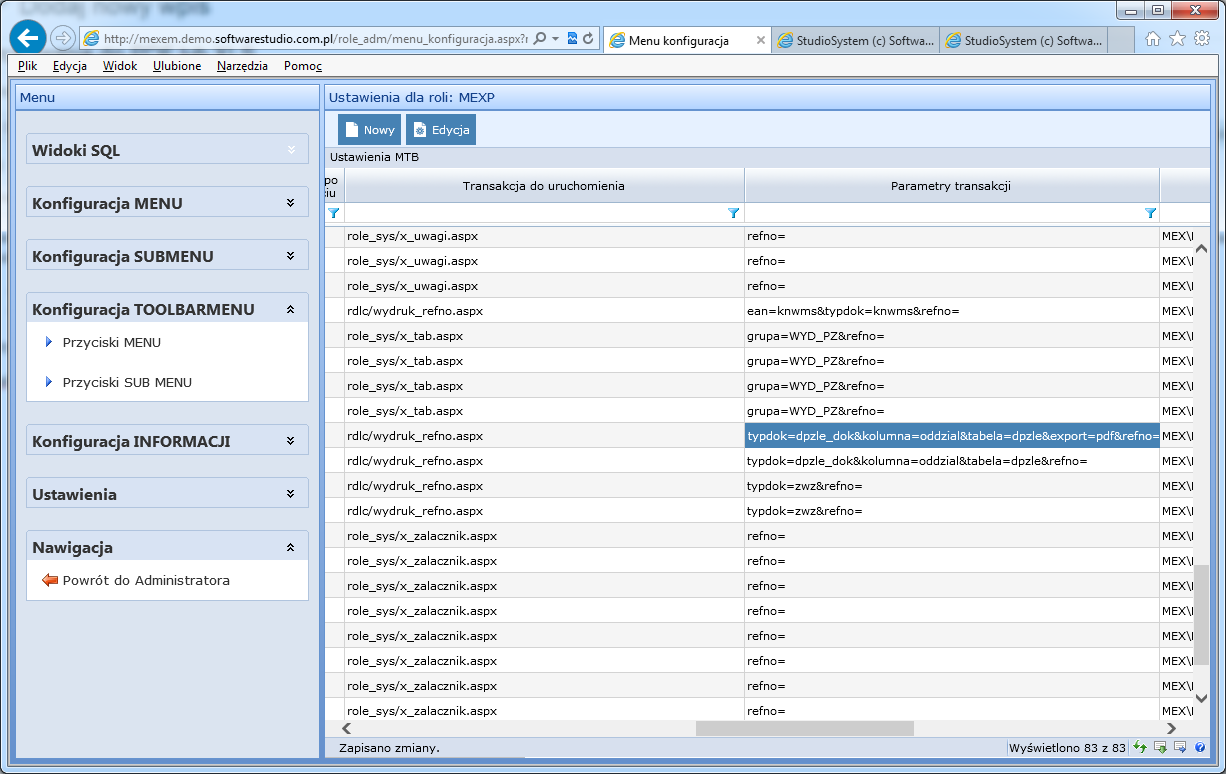Click grid scroll-up arrow
This screenshot has width=1226, height=774.
(1201, 248)
